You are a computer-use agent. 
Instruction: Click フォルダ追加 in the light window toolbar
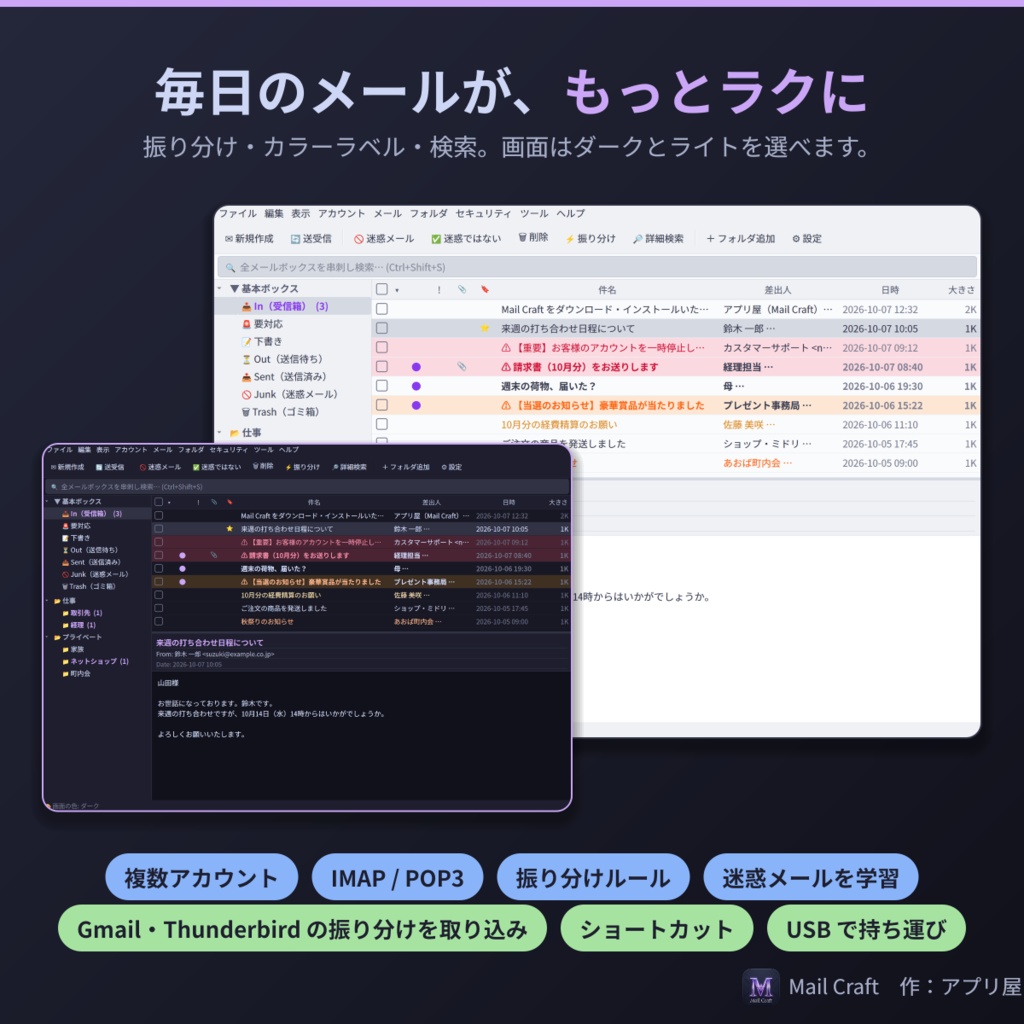click(x=740, y=238)
